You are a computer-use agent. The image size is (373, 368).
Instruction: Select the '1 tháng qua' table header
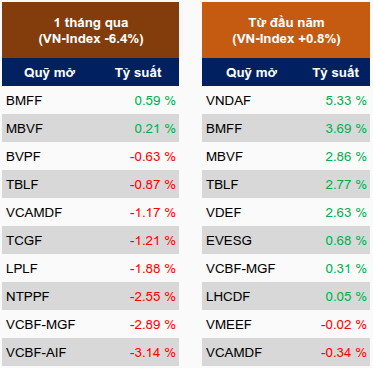pos(90,30)
